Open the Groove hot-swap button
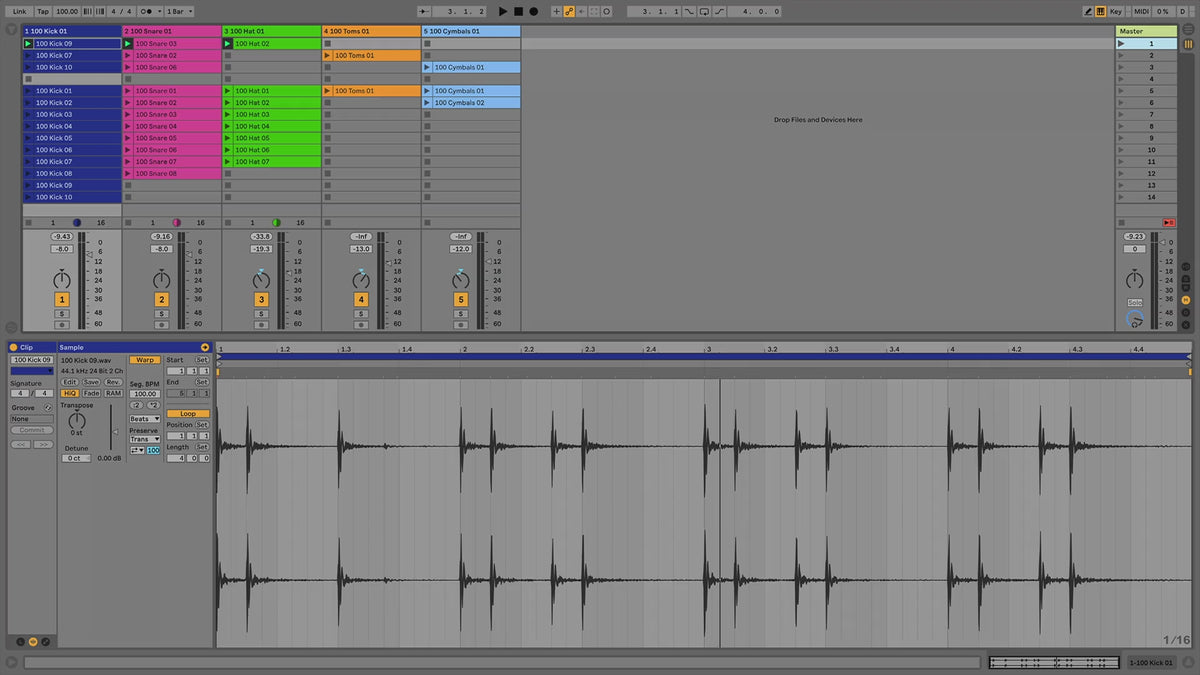This screenshot has width=1200, height=675. click(47, 408)
